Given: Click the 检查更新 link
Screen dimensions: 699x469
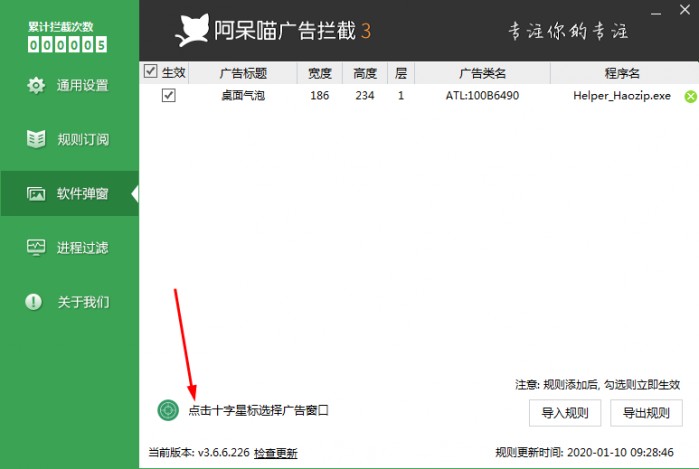Looking at the screenshot, I should 275,453.
